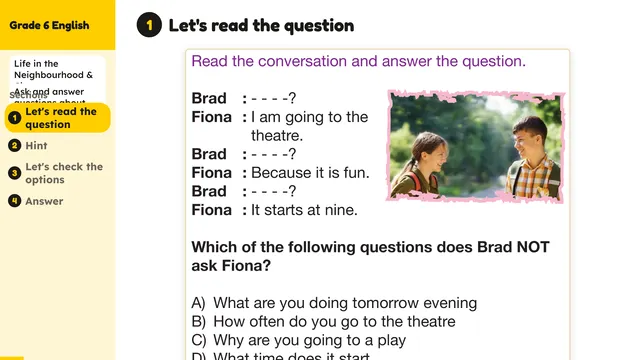Click the purple Read the conversation instruction
This screenshot has height=360, width=640.
[x=358, y=61]
